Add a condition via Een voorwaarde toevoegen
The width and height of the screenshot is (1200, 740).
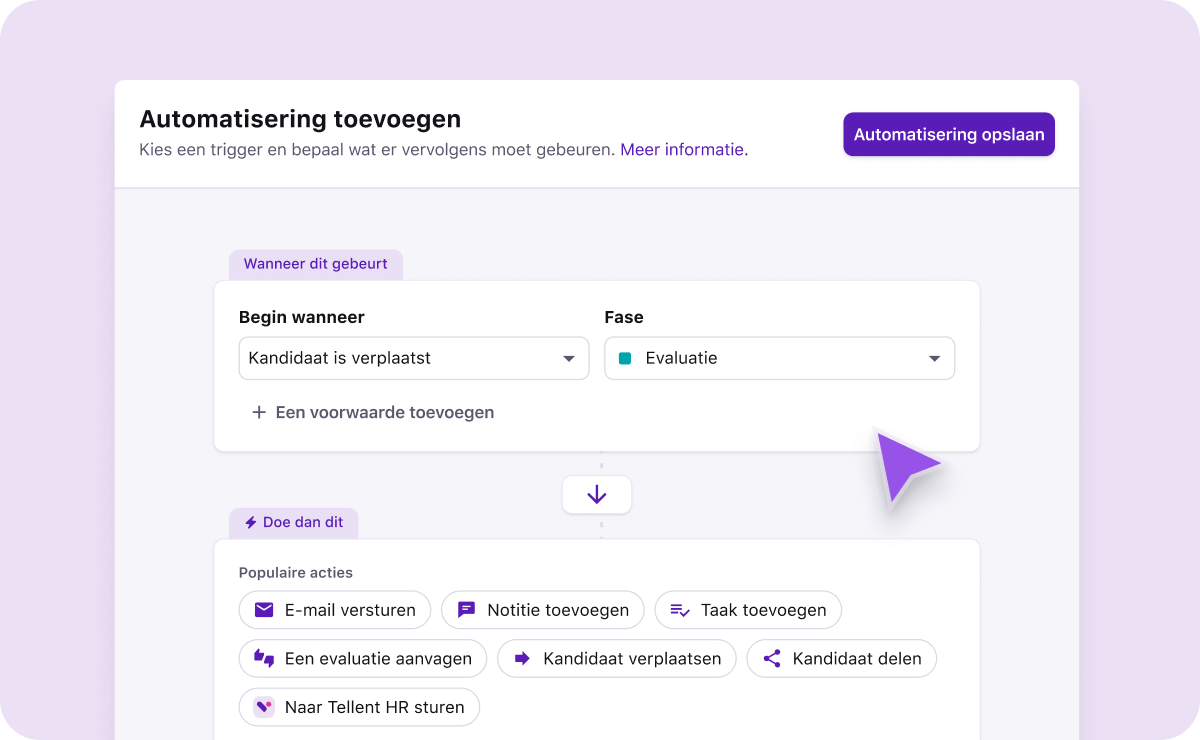click(x=384, y=412)
